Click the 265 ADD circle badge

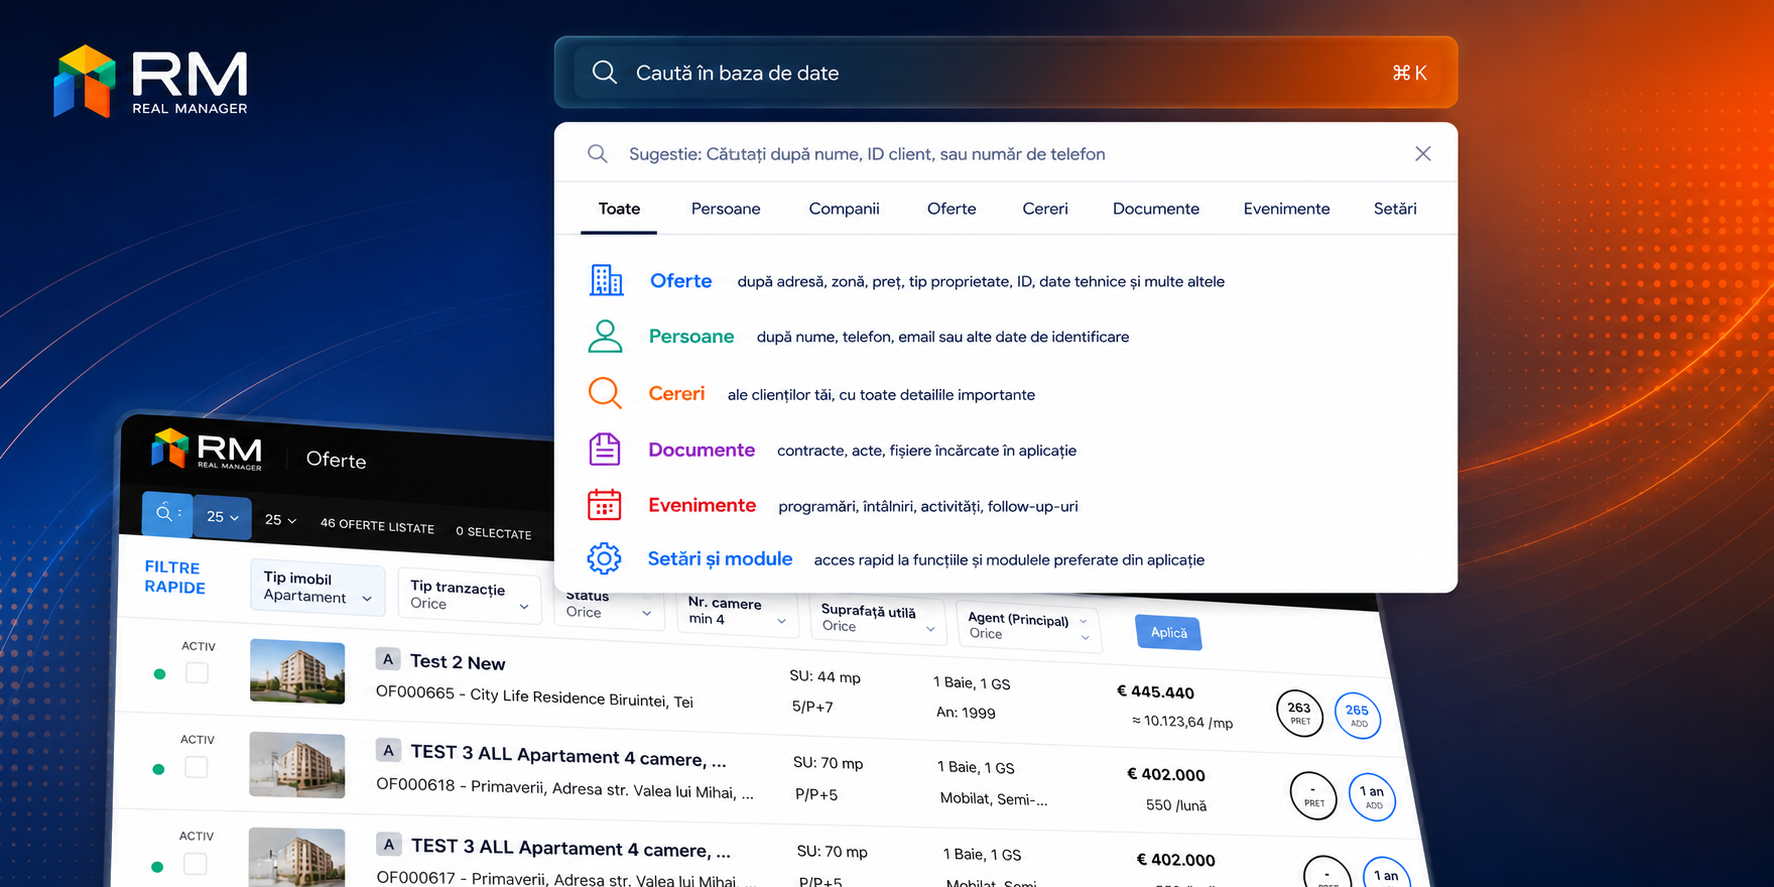point(1357,716)
